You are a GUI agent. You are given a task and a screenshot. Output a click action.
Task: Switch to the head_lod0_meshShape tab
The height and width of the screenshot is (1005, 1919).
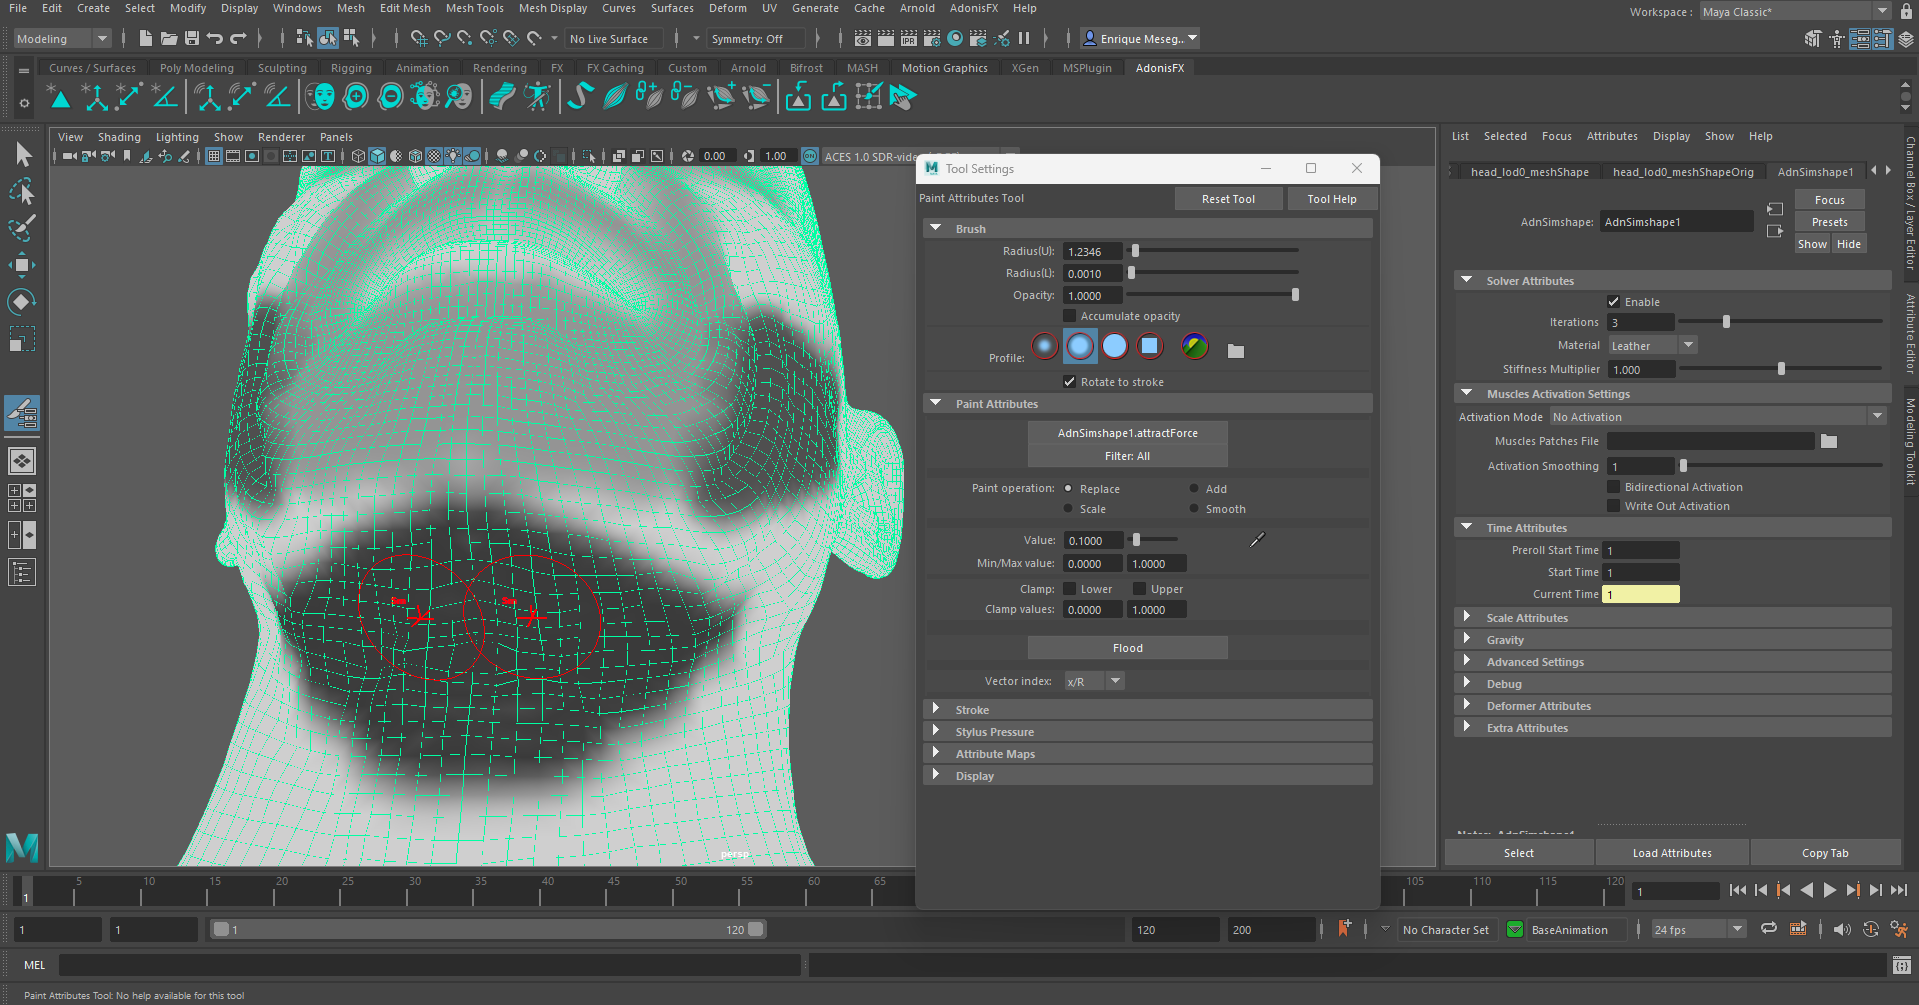(x=1529, y=172)
